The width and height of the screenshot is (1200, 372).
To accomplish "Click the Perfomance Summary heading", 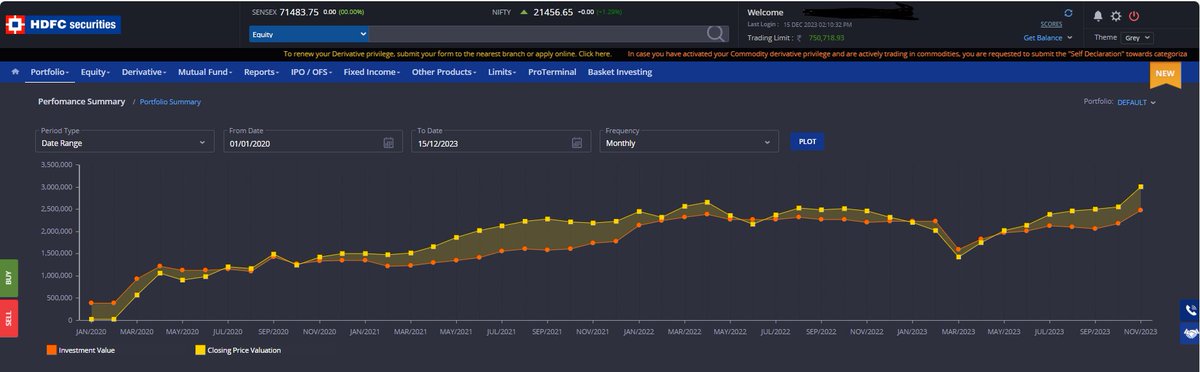I will [x=82, y=102].
